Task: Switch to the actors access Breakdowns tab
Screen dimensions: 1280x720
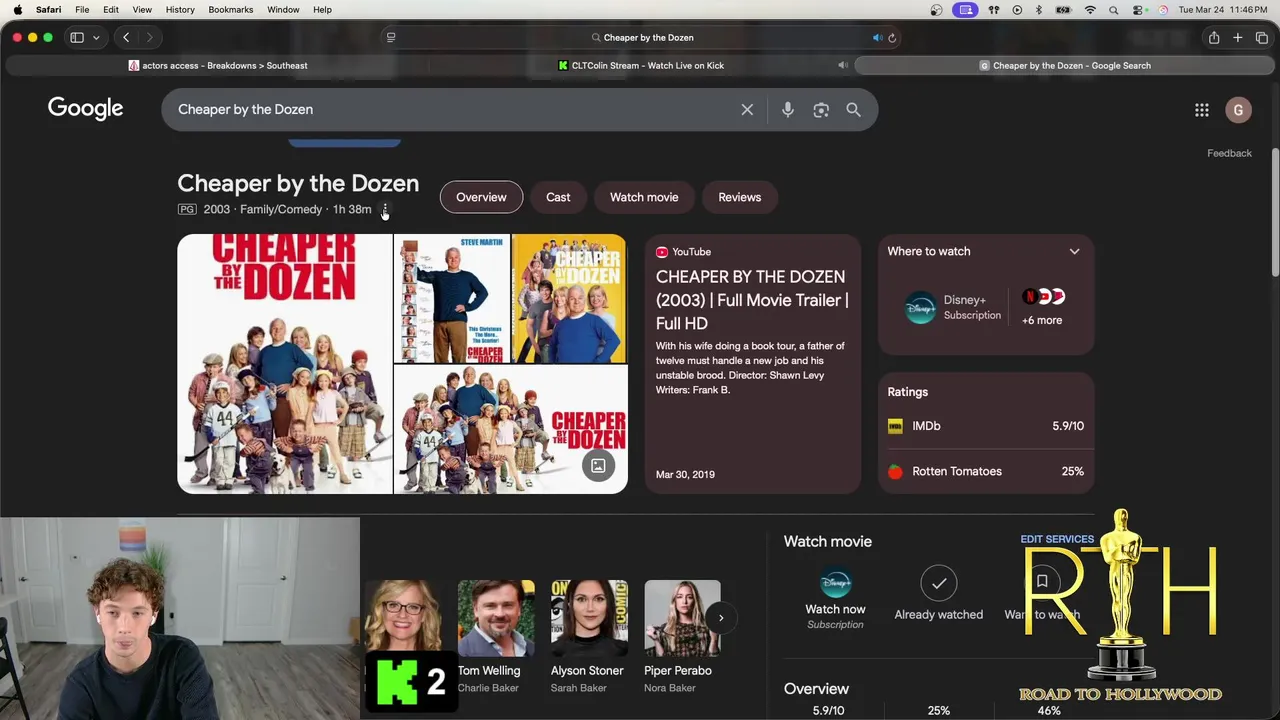Action: (x=218, y=65)
